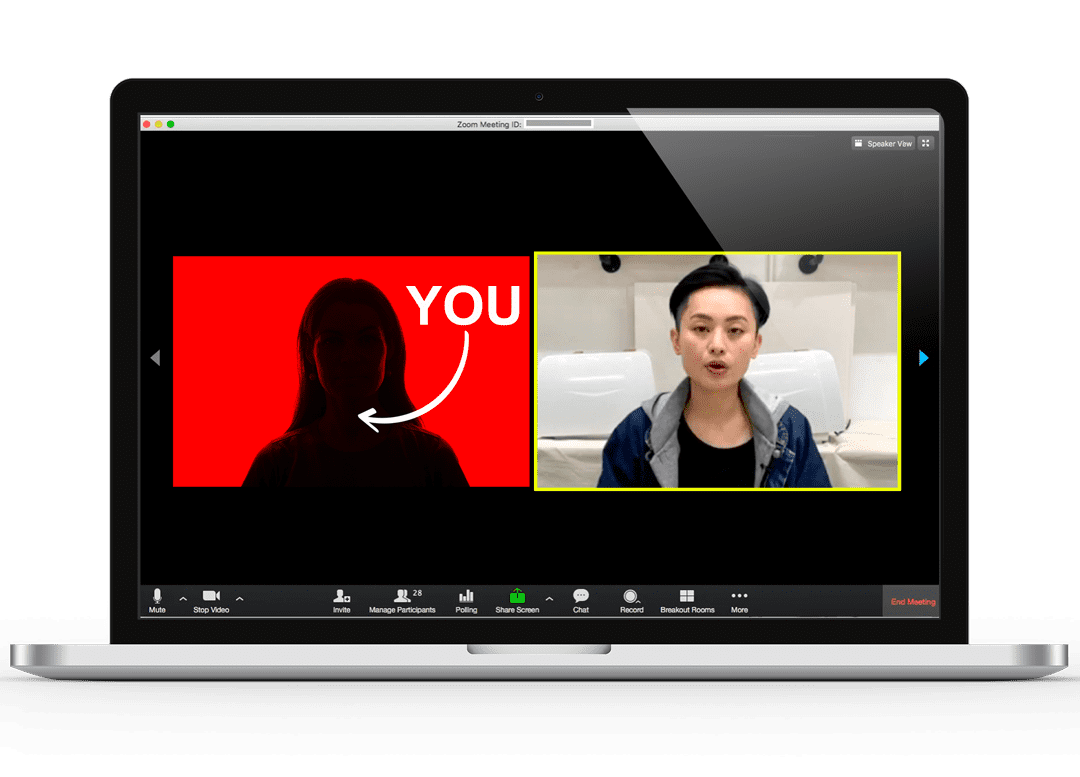Select the yellow-highlighted speaker video tile
The width and height of the screenshot is (1080, 777).
click(x=717, y=371)
